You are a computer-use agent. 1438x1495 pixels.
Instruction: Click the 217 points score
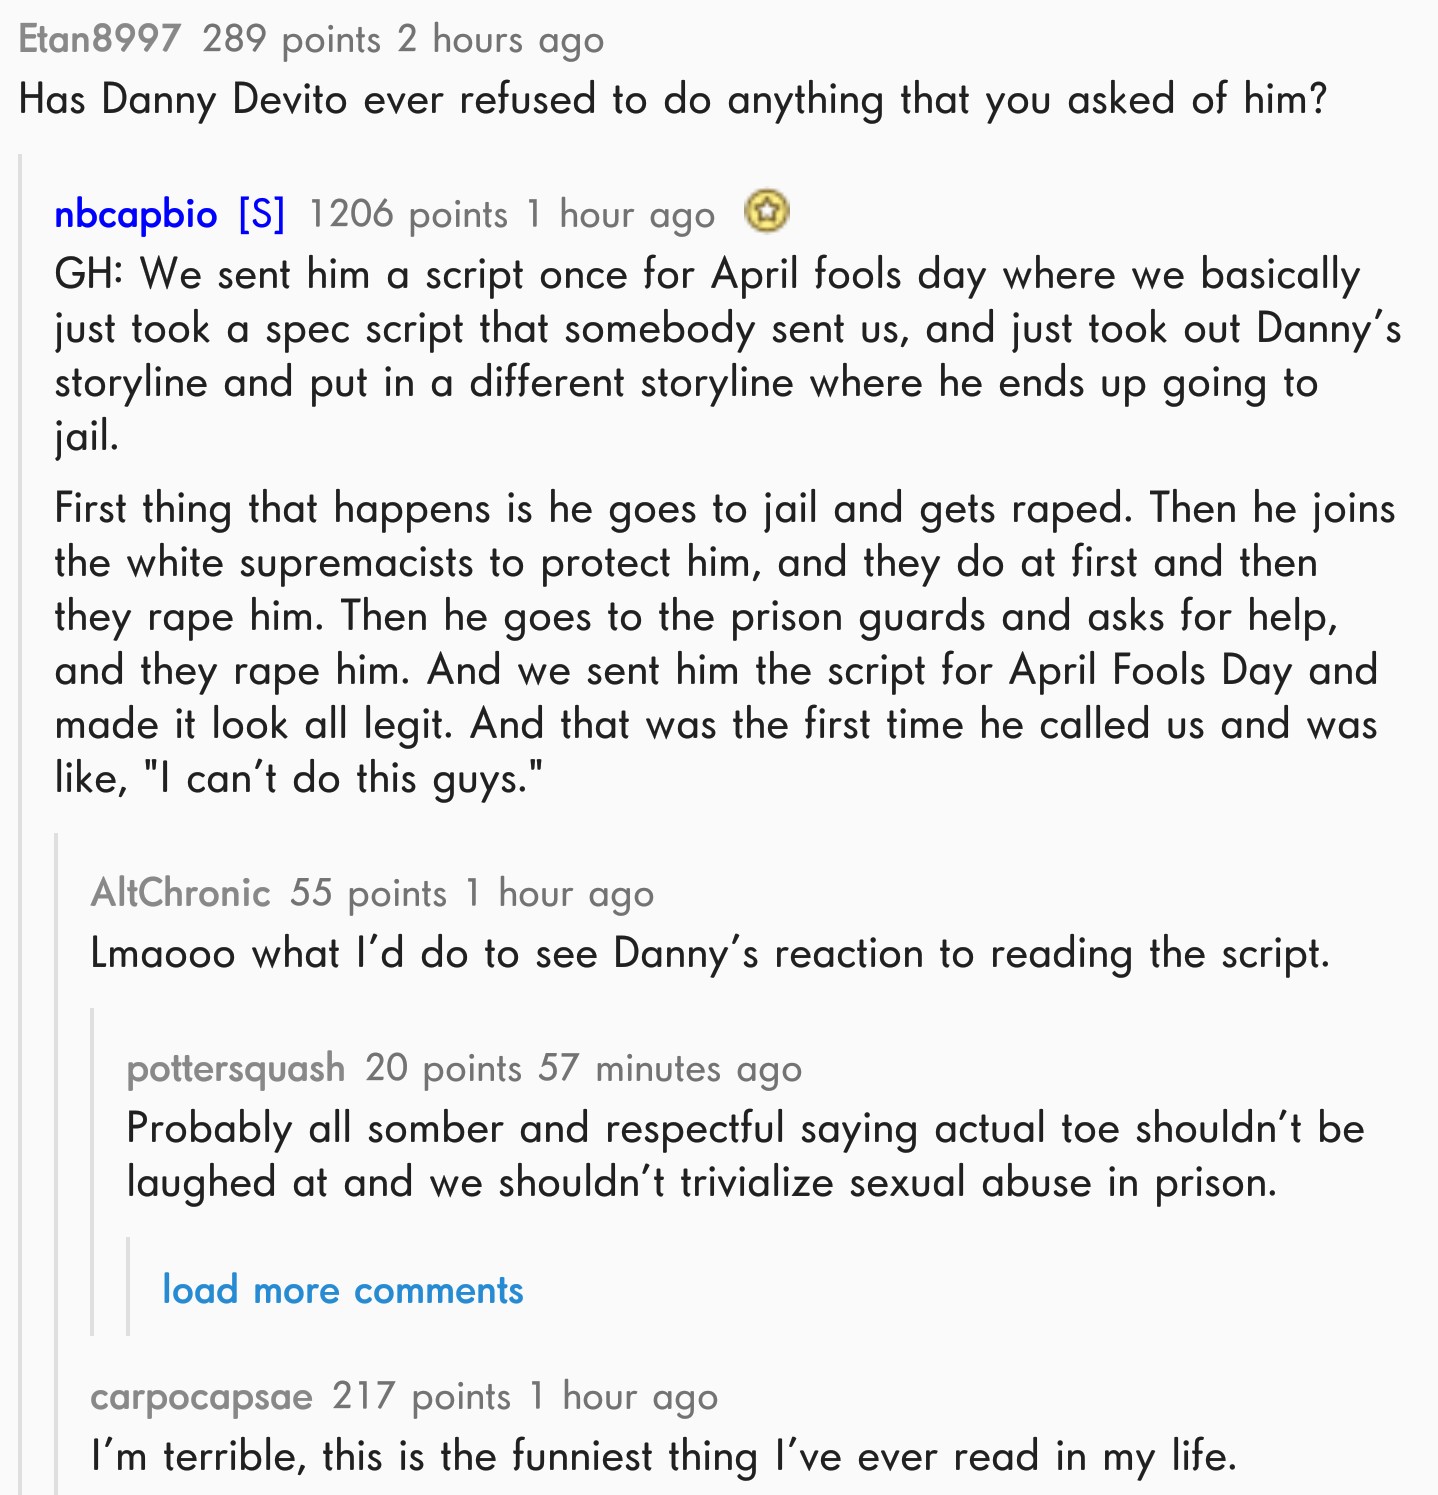pos(421,1396)
